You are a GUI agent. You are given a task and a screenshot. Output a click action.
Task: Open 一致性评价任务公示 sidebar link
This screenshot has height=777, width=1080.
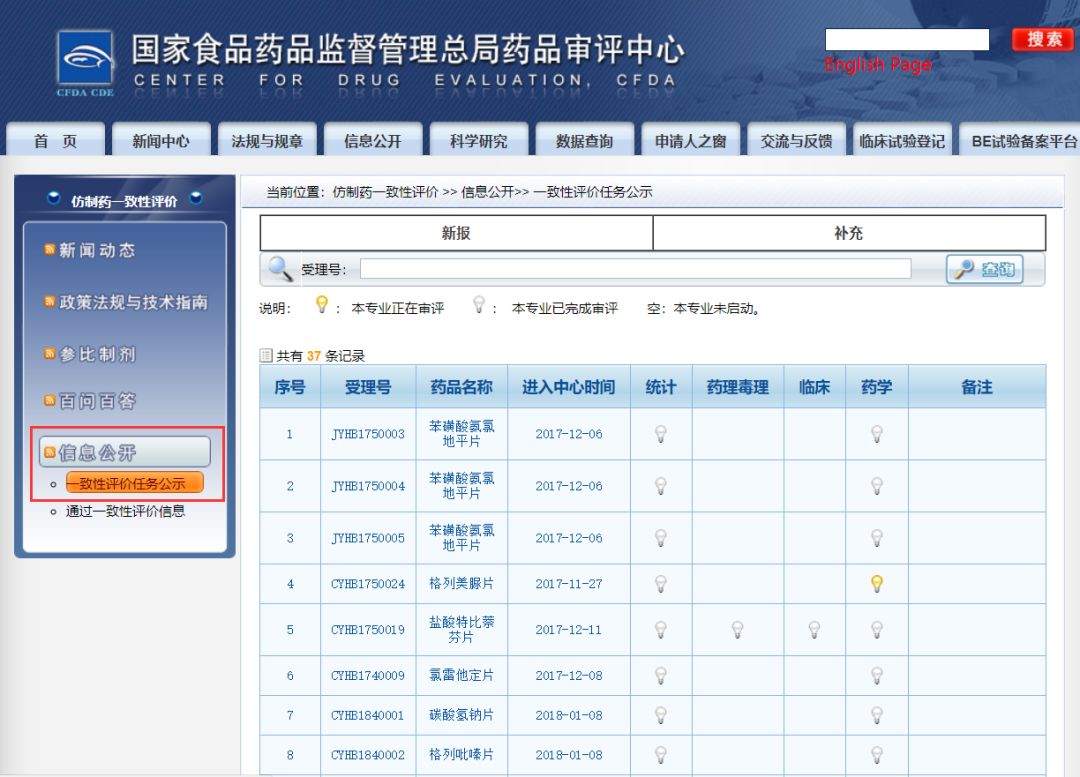(x=134, y=483)
